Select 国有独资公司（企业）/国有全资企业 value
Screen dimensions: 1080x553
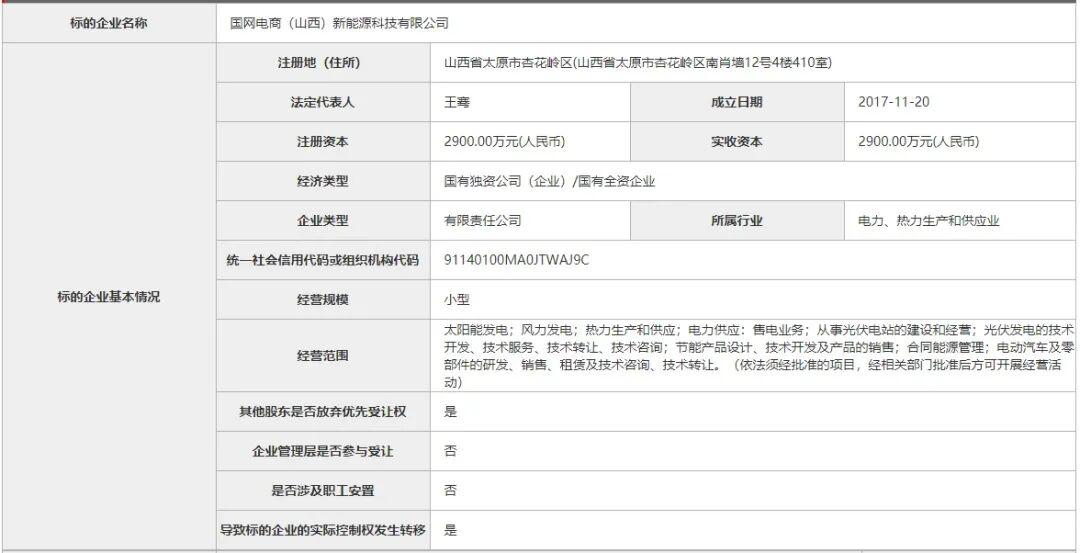pos(550,182)
